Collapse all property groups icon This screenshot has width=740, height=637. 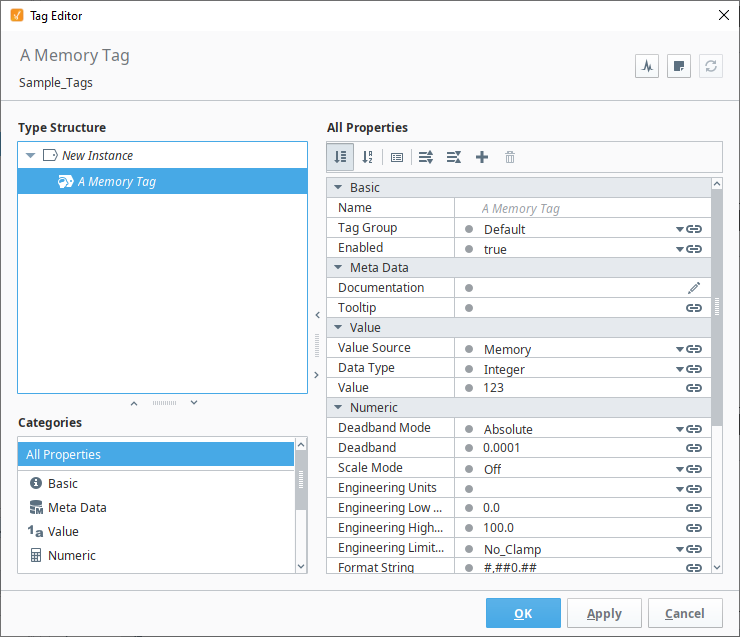(x=454, y=157)
